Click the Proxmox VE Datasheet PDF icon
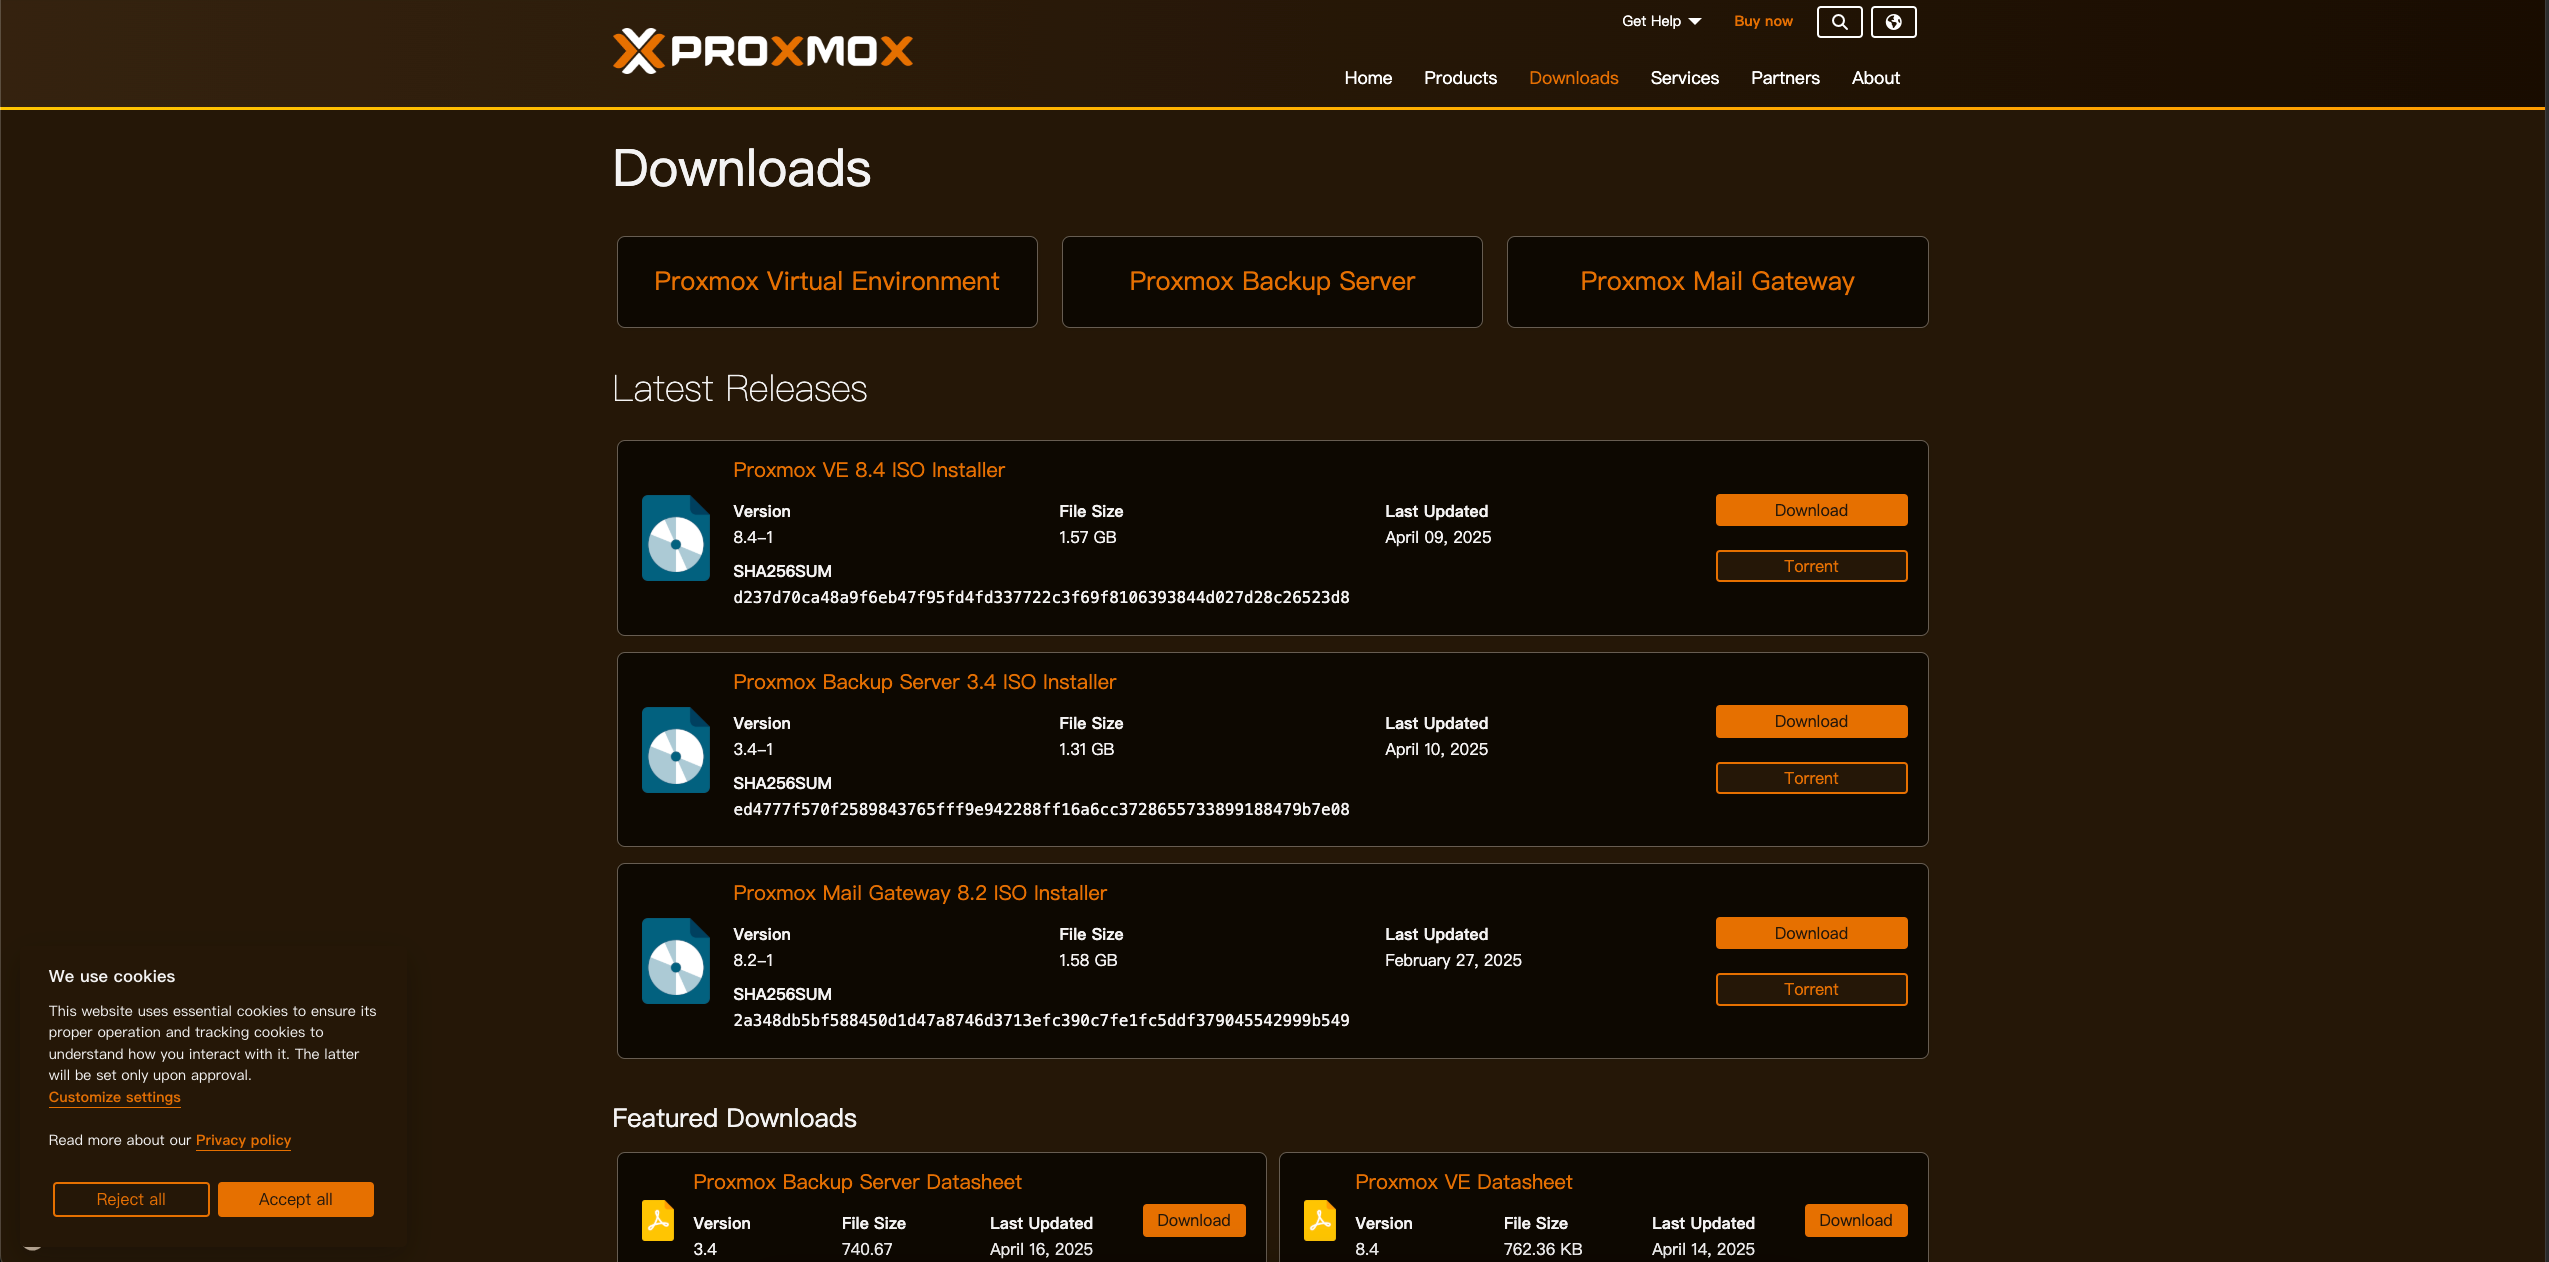The height and width of the screenshot is (1262, 2549). point(1320,1220)
